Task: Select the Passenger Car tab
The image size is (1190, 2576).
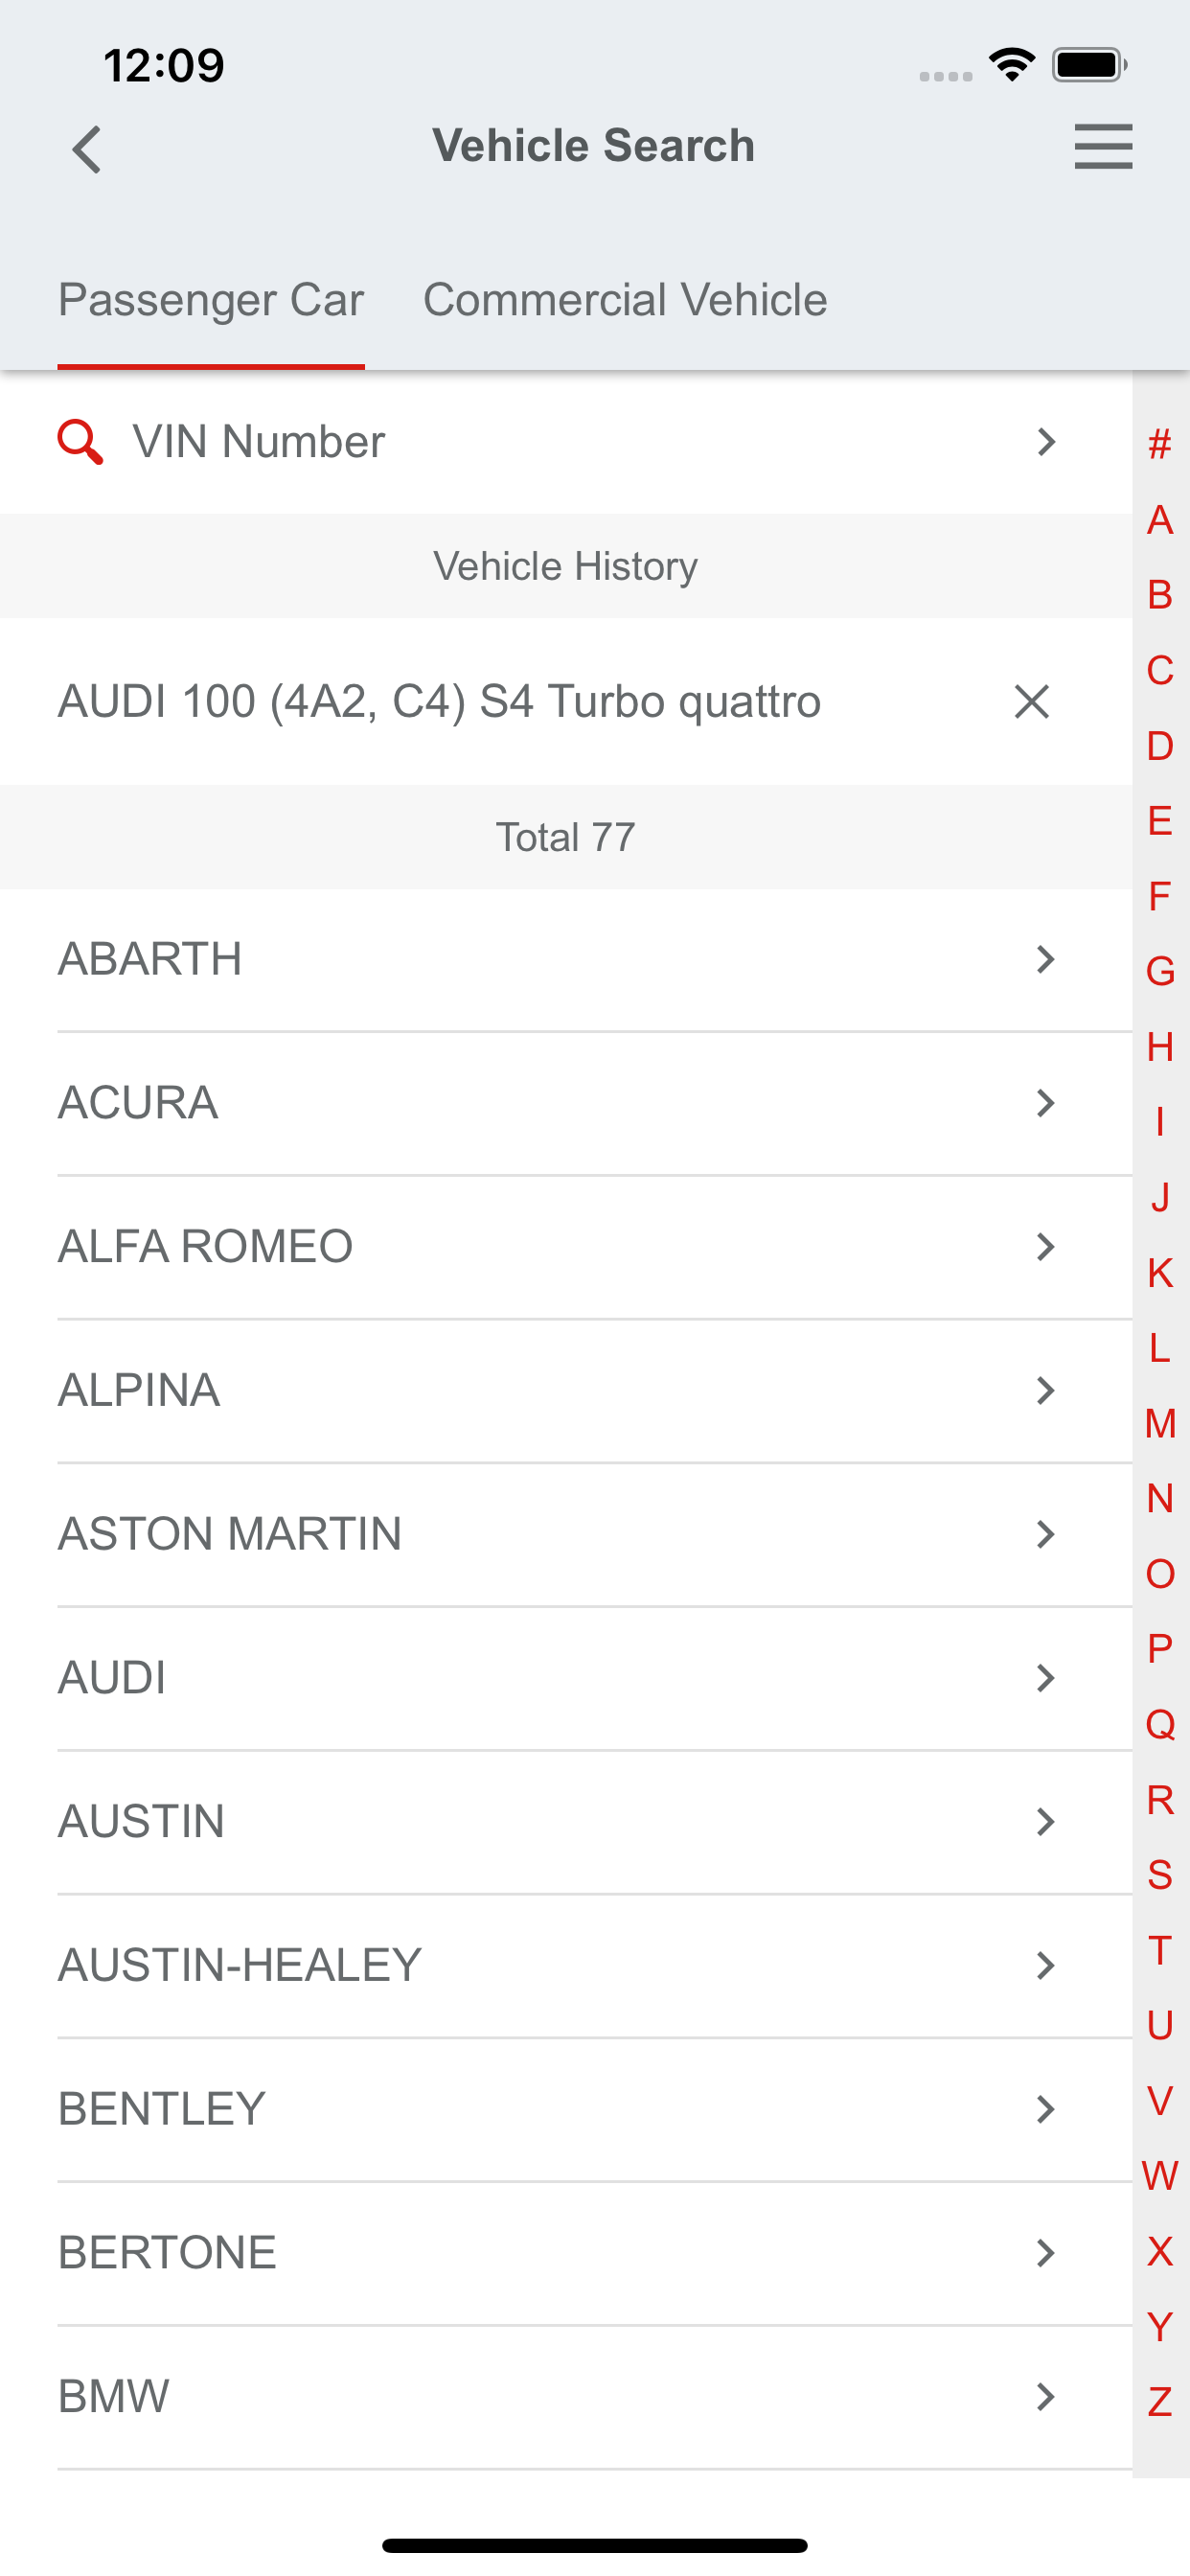Action: [211, 300]
